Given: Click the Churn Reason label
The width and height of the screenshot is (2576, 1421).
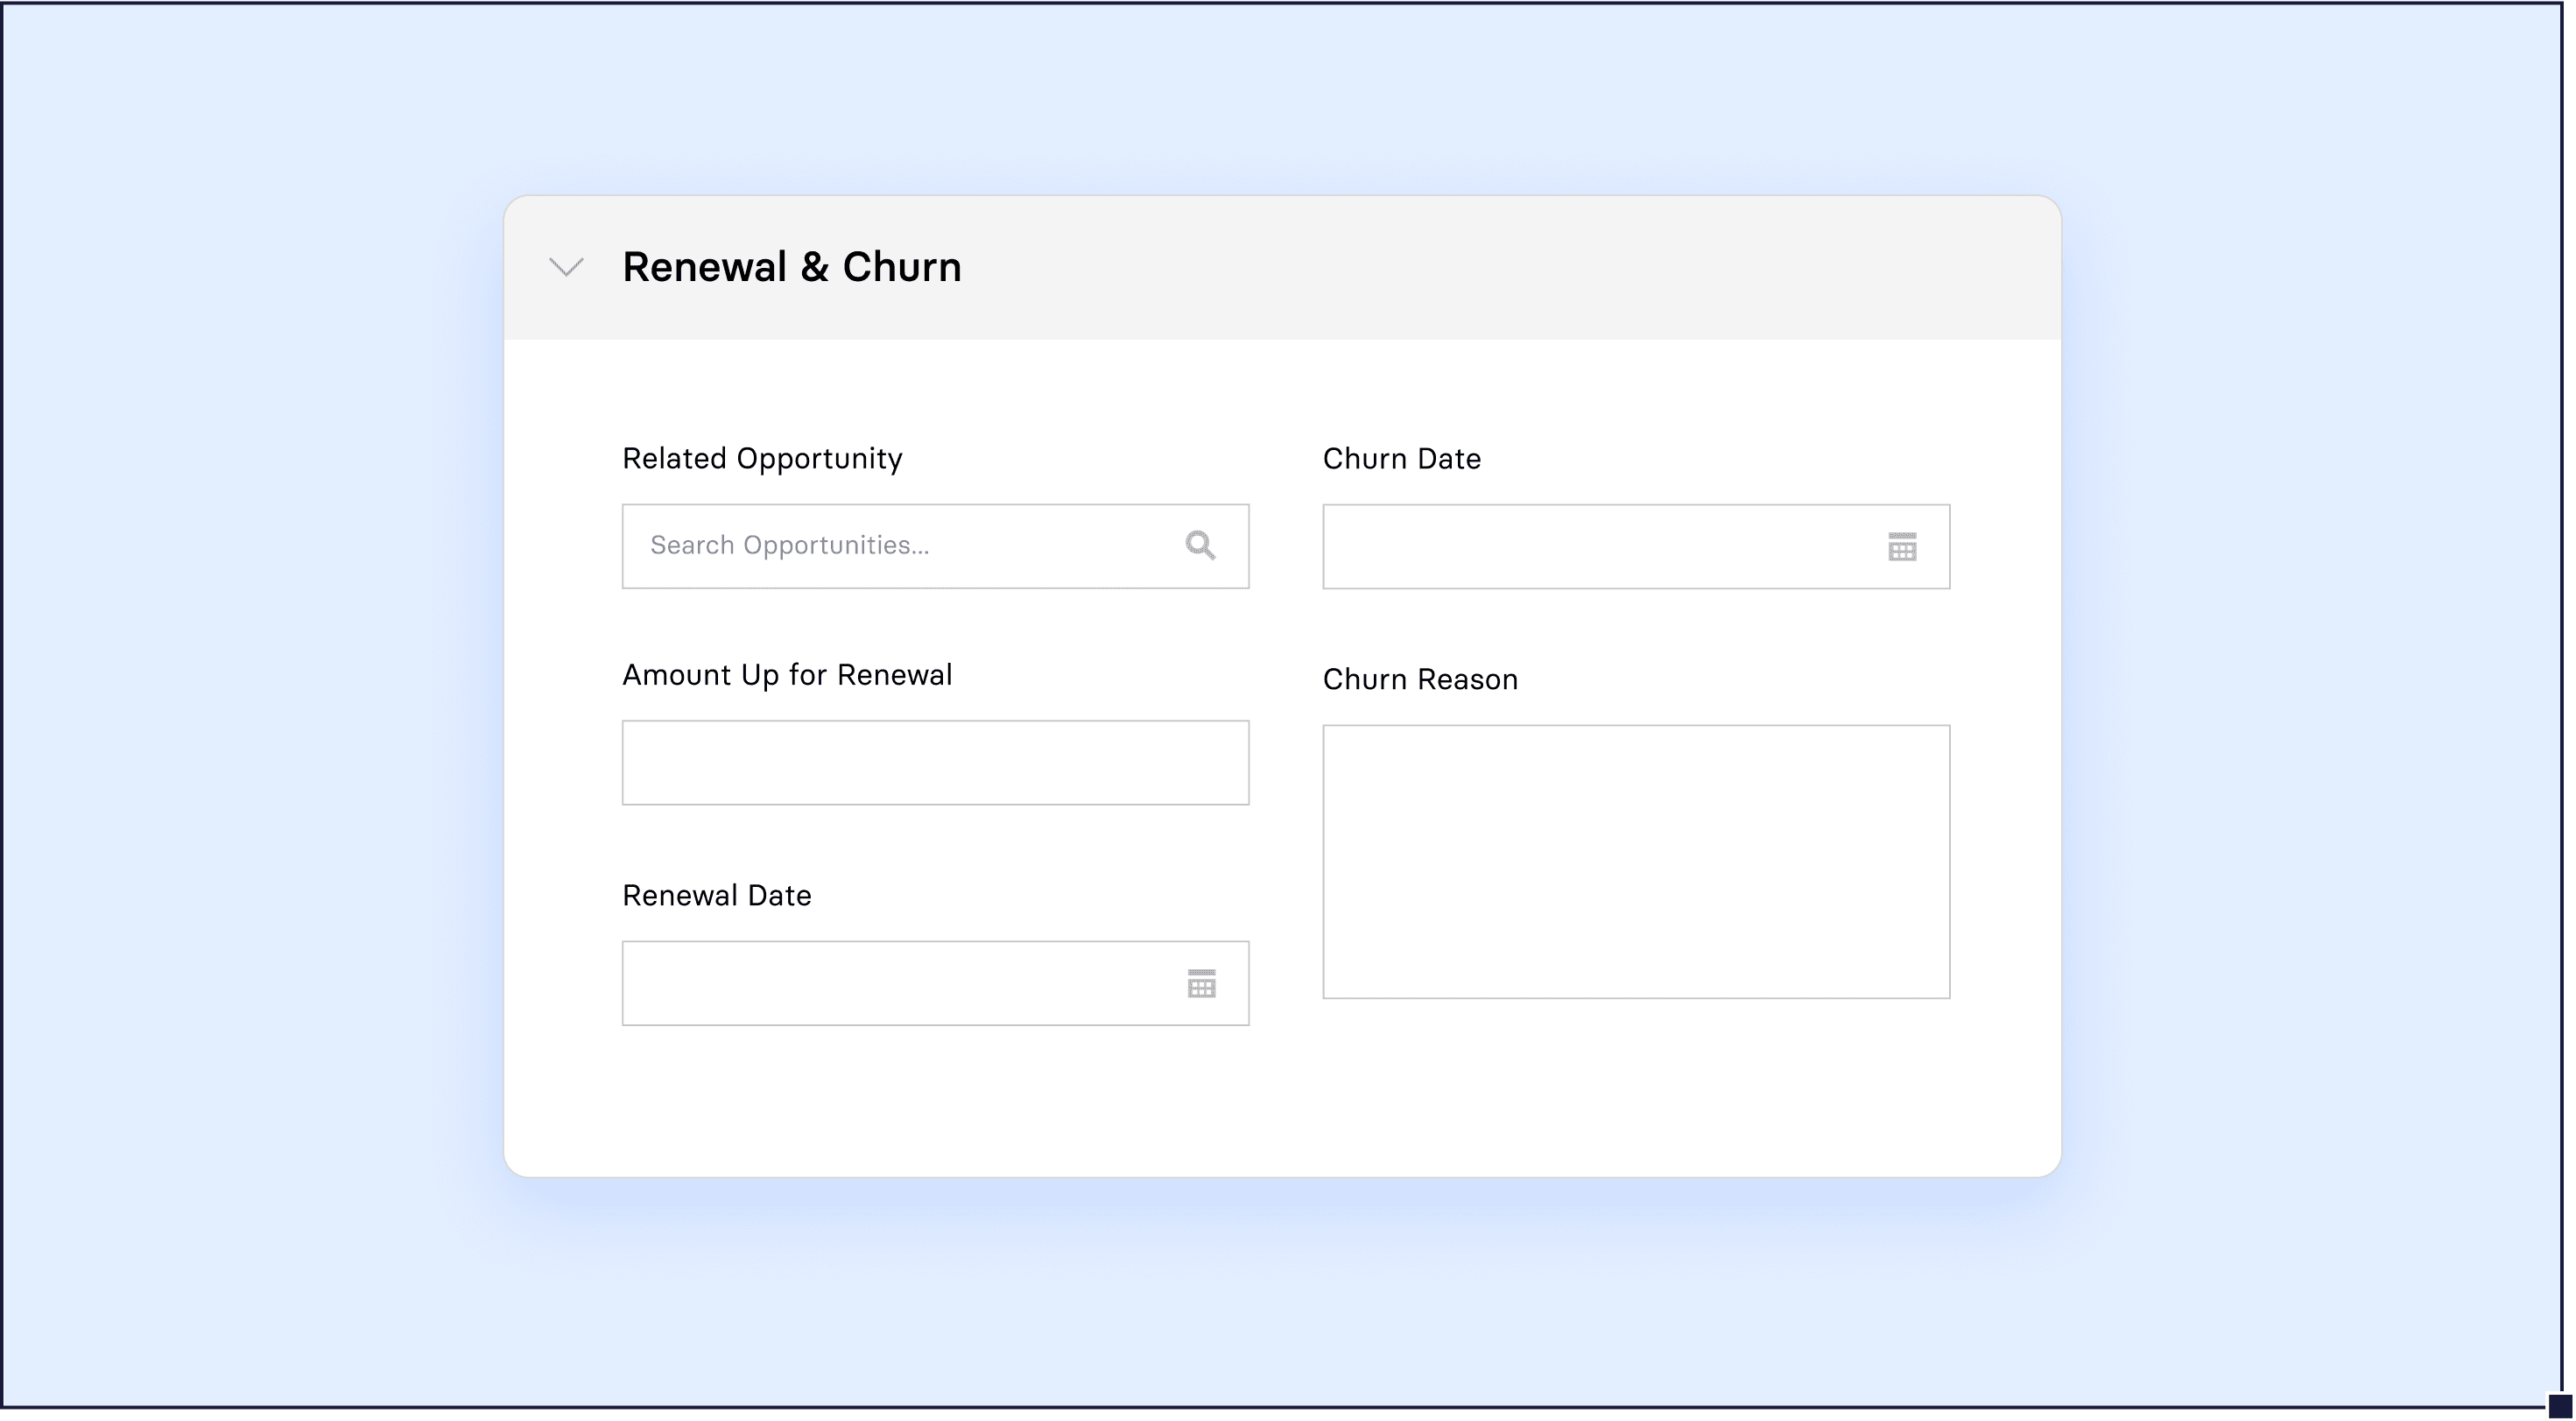Looking at the screenshot, I should [x=1420, y=679].
